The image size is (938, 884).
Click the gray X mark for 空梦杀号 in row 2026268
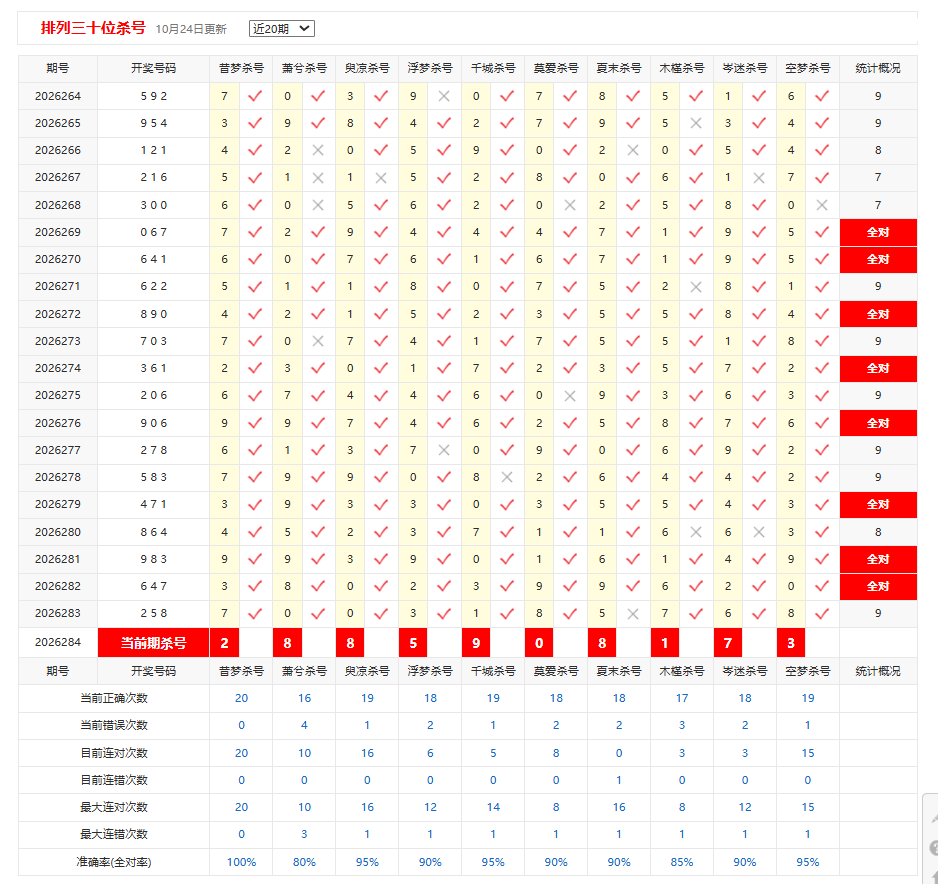822,205
